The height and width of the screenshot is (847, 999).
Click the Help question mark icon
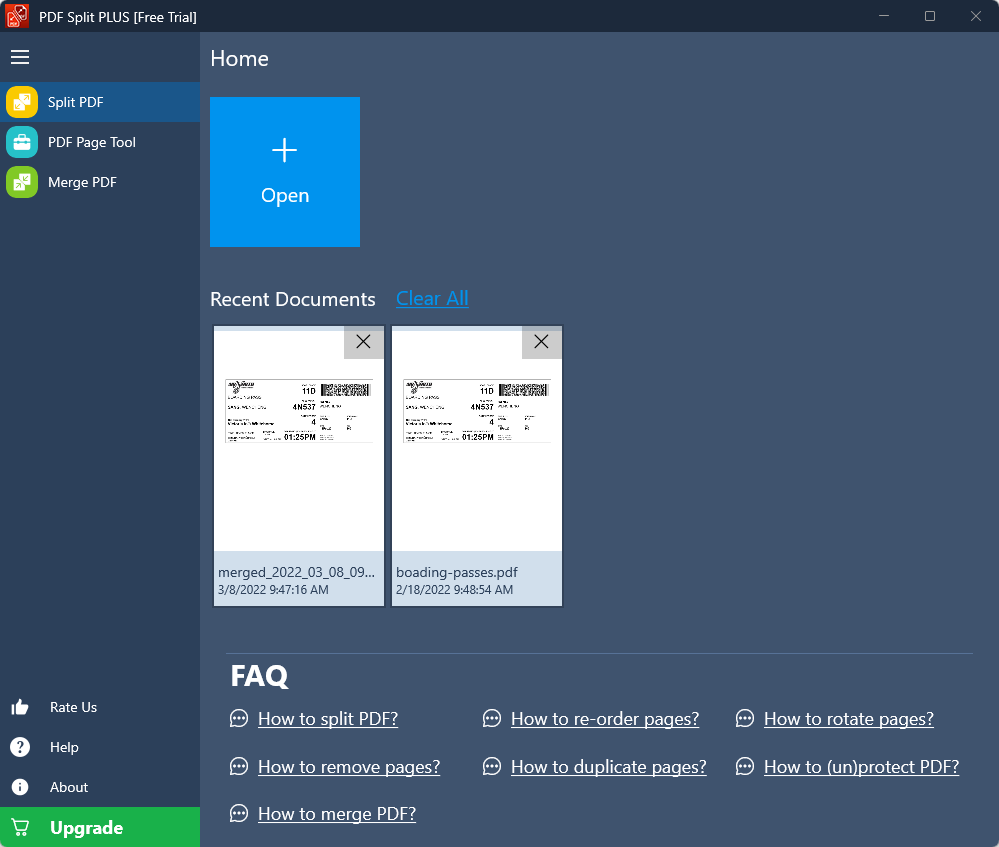point(20,747)
